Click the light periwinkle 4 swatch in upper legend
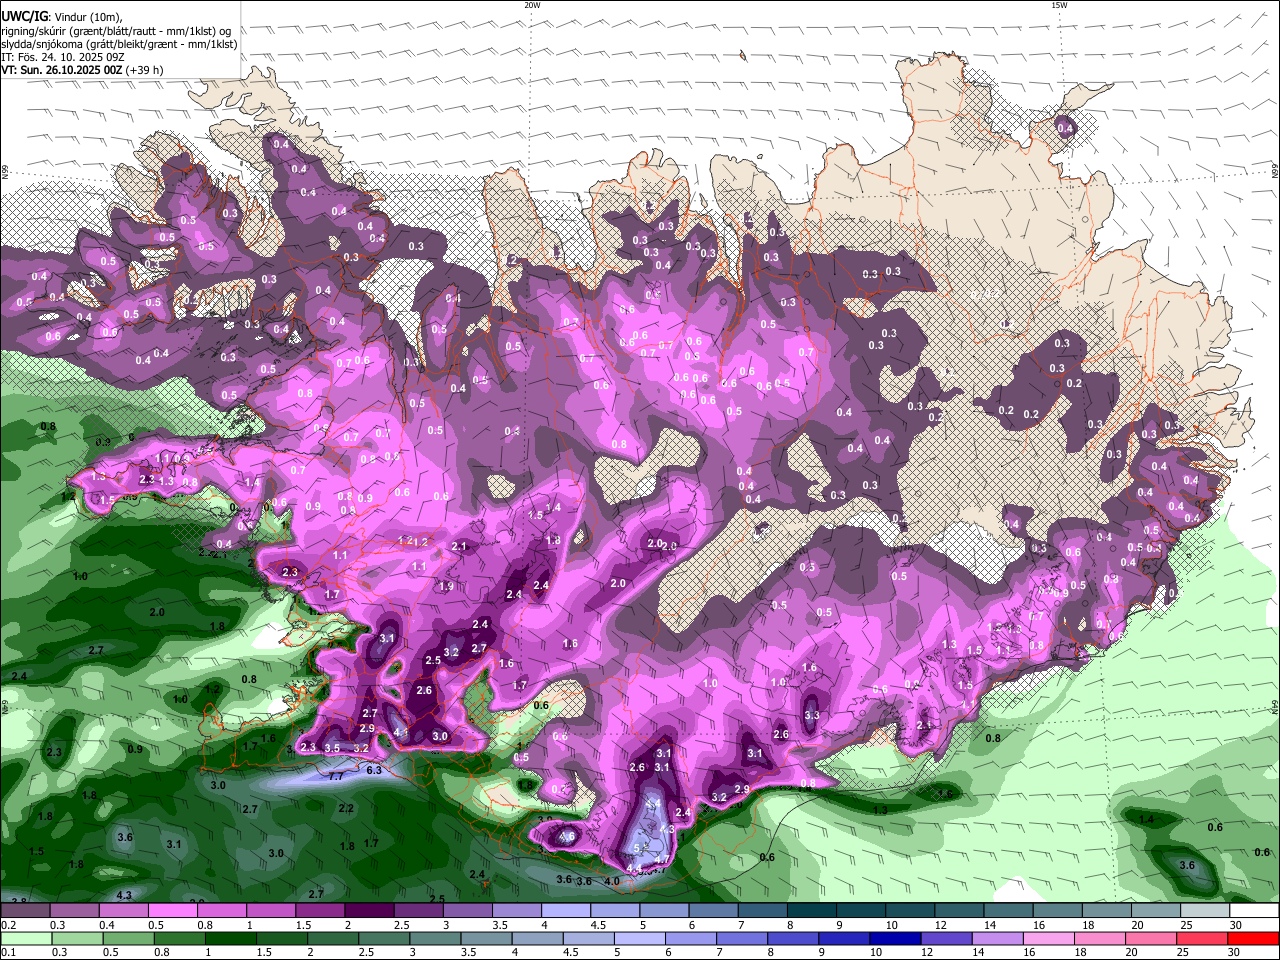This screenshot has width=1280, height=960. [x=566, y=910]
